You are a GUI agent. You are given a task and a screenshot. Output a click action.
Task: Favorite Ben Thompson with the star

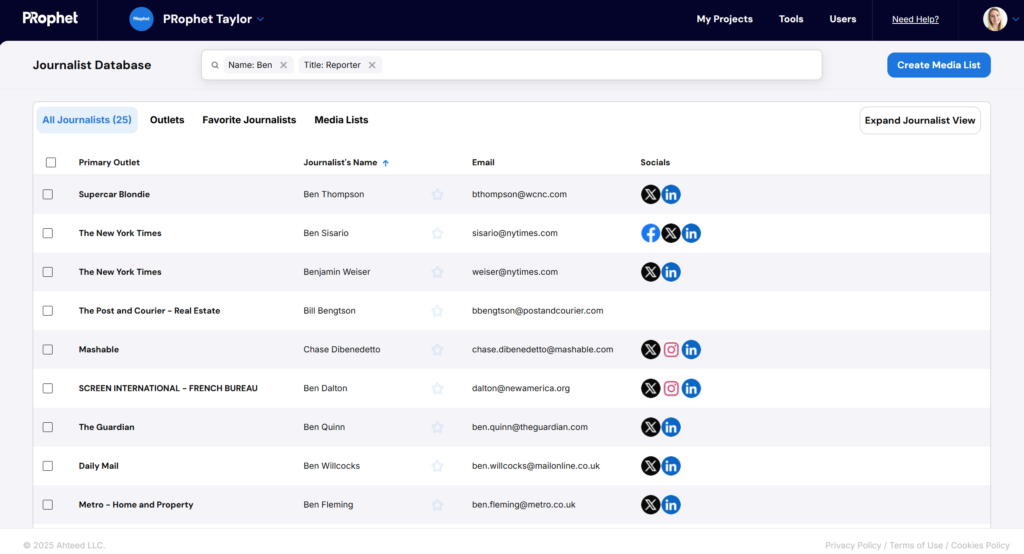437,194
